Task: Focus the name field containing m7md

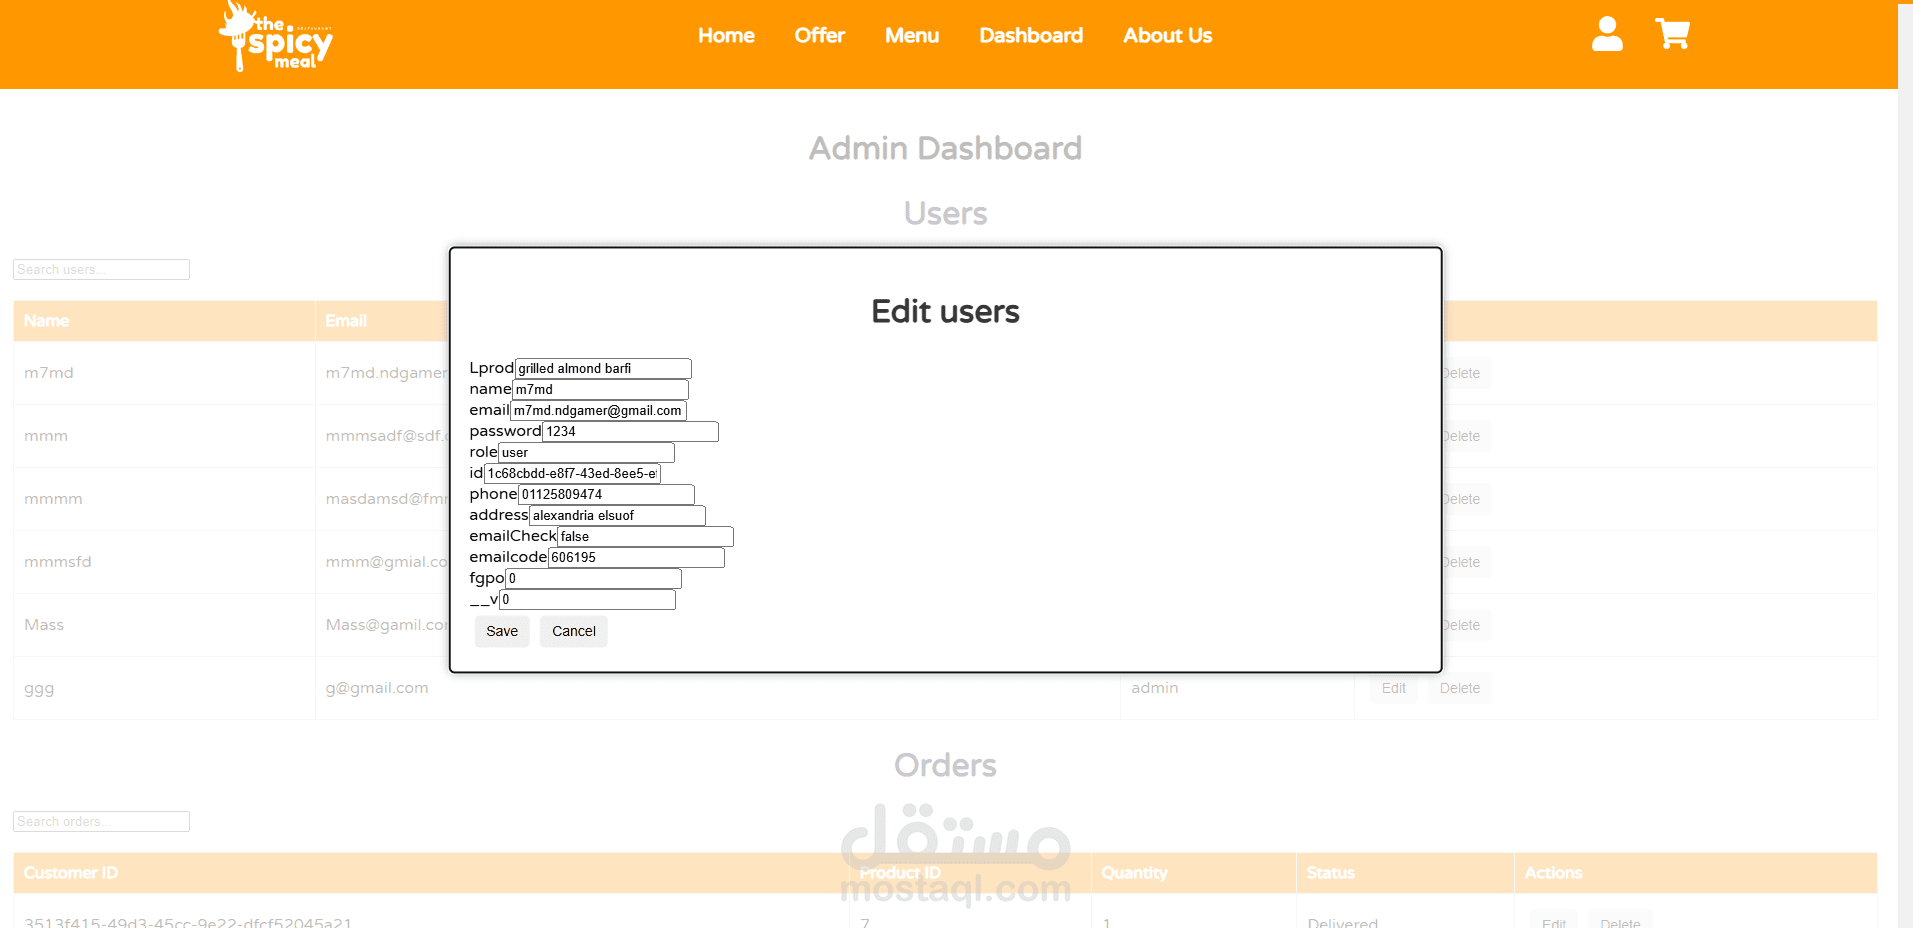Action: click(600, 389)
